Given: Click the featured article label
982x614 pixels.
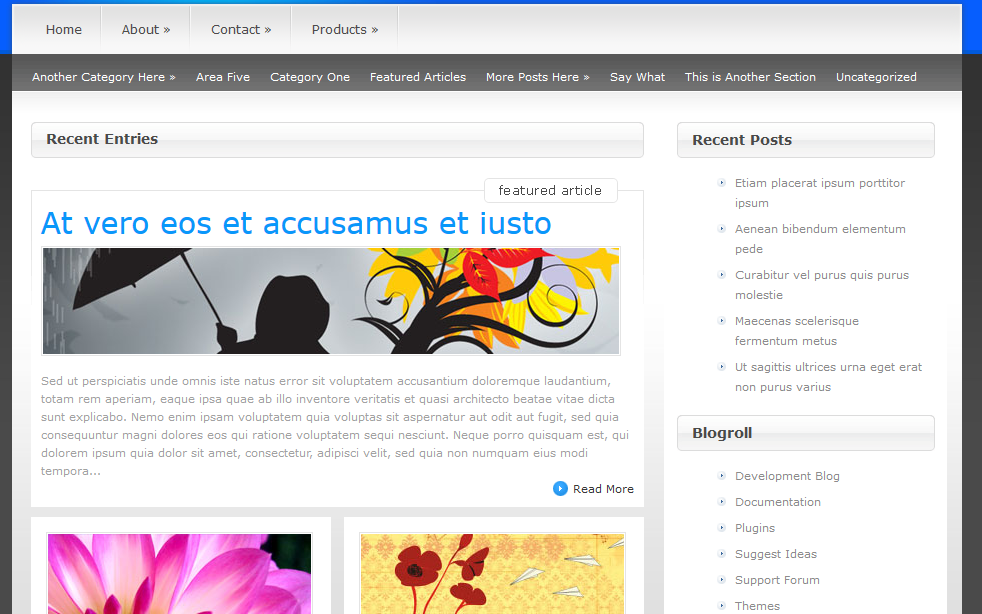Looking at the screenshot, I should [550, 190].
